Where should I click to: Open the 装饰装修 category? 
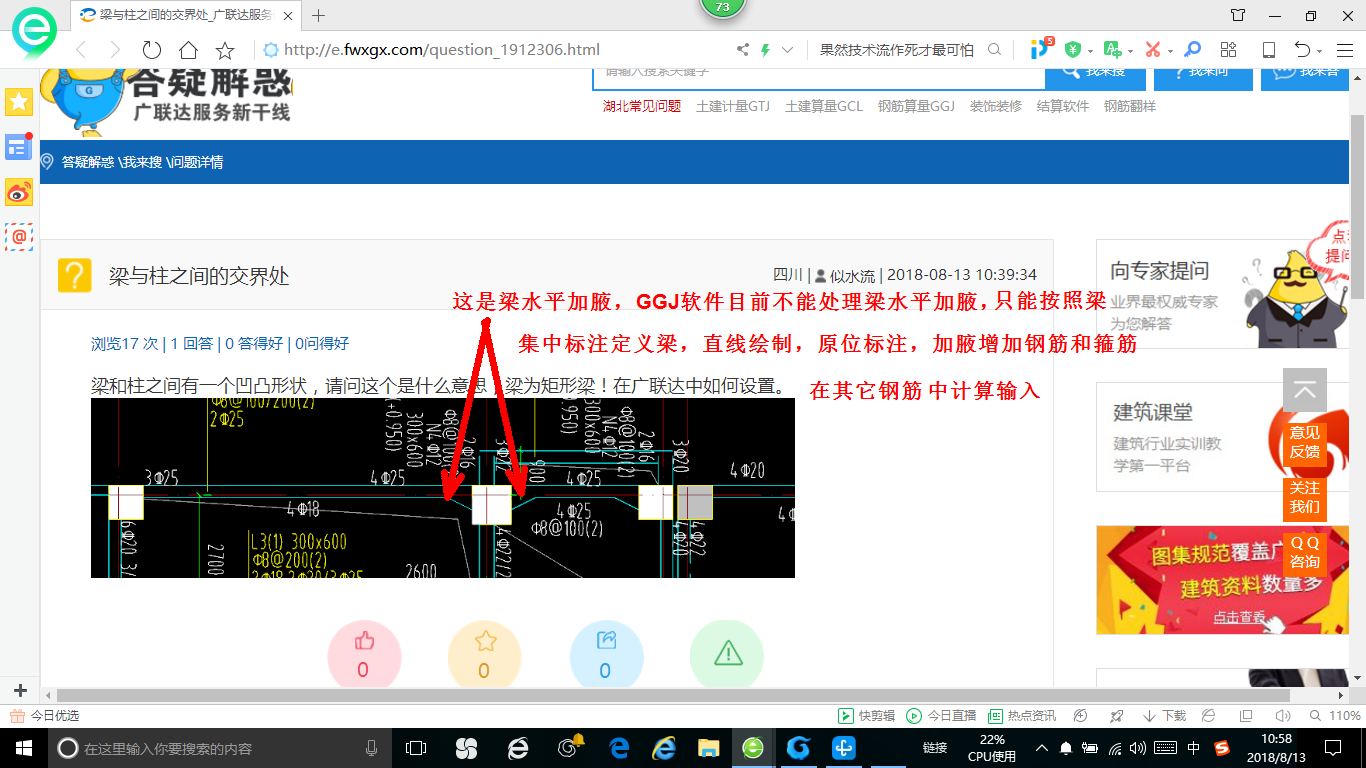996,106
